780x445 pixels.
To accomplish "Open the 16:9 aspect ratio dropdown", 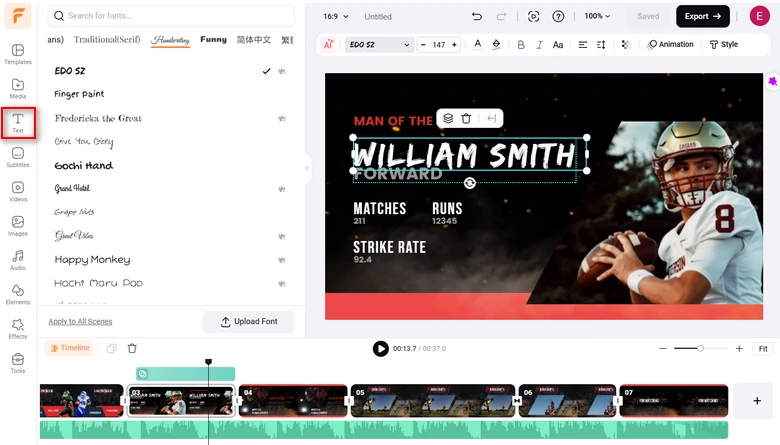I will (x=336, y=16).
